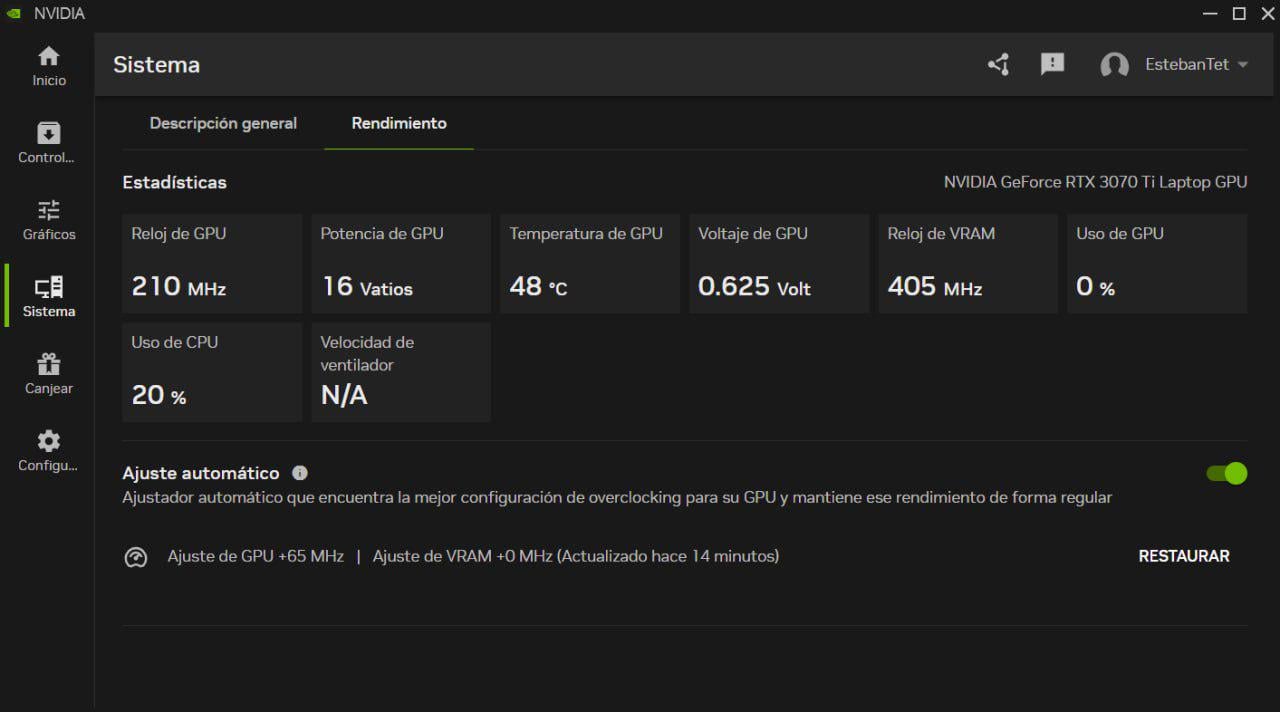Image resolution: width=1280 pixels, height=712 pixels.
Task: Click the info icon beside Ajuste automático
Action: coord(300,473)
